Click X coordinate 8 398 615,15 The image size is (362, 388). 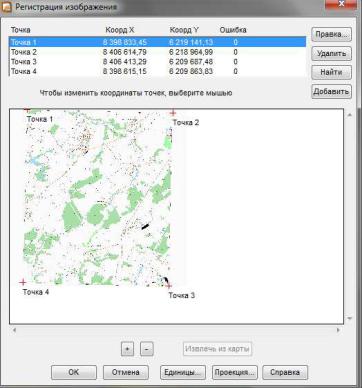point(125,71)
